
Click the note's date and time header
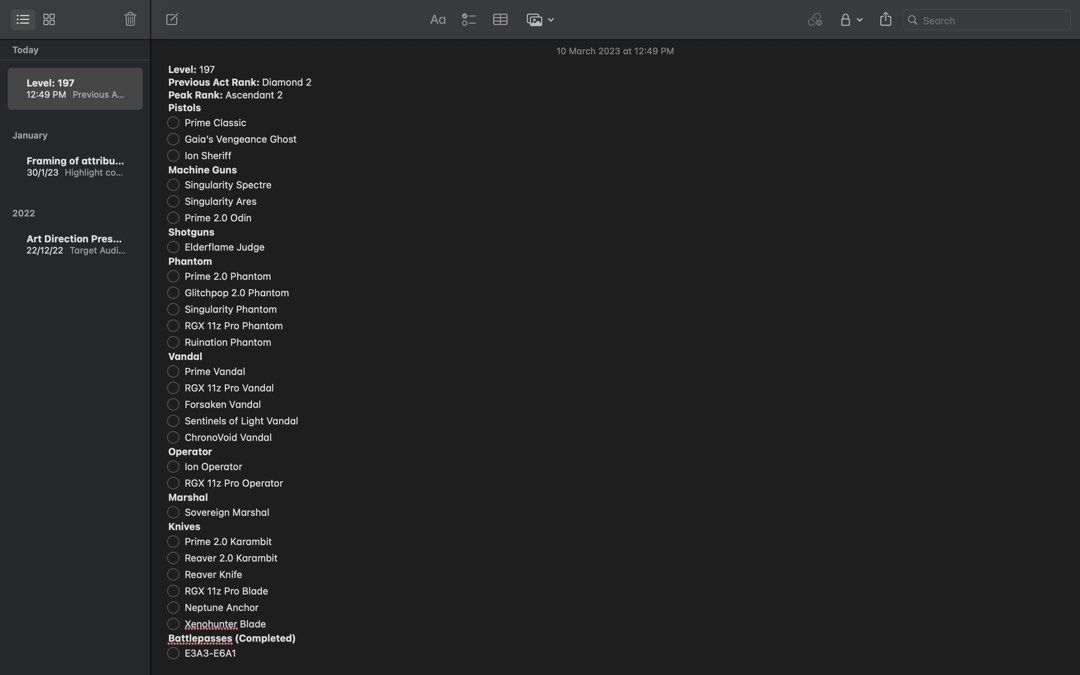coord(615,51)
